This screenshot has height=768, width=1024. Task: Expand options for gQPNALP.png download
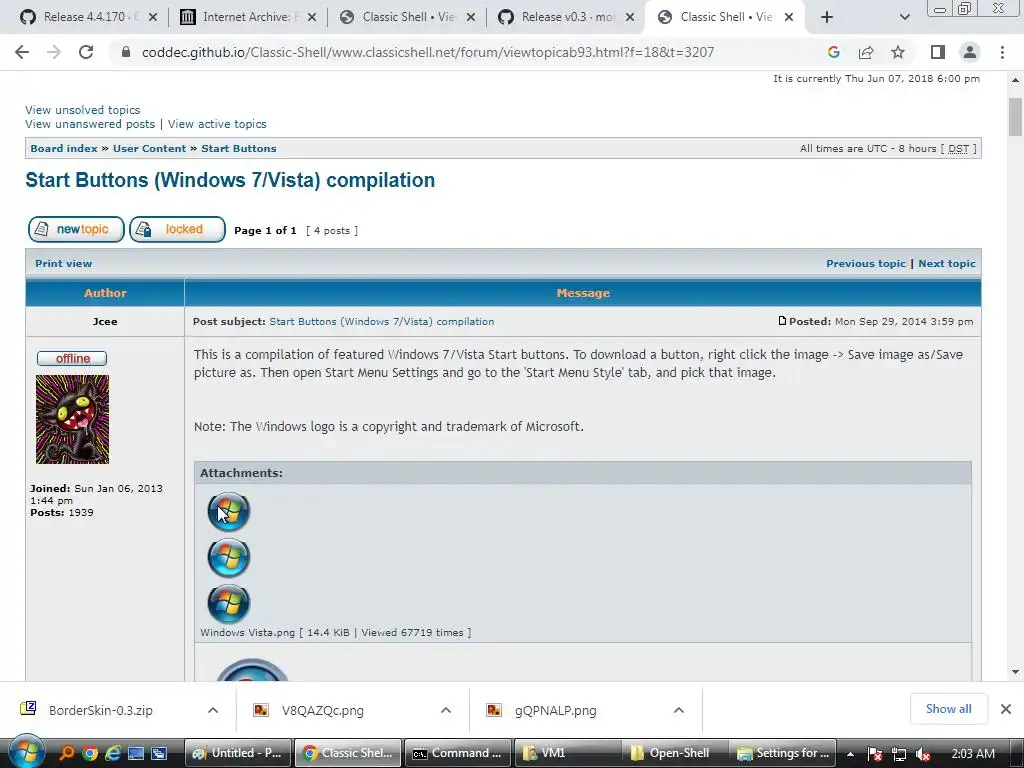[x=679, y=710]
